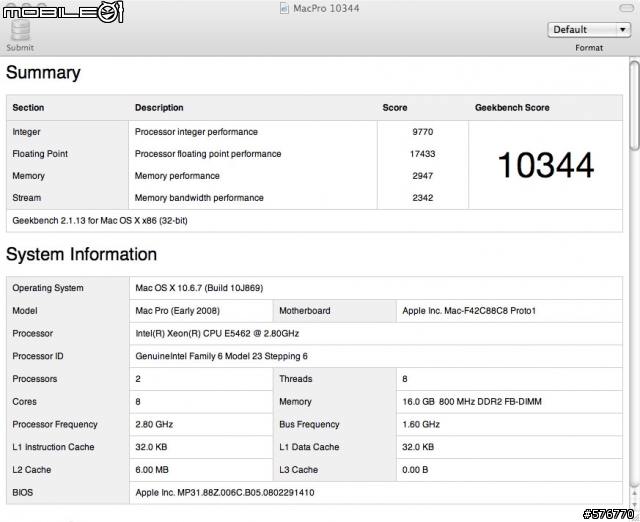Click the Summary heading
The image size is (640, 522).
coord(43,73)
